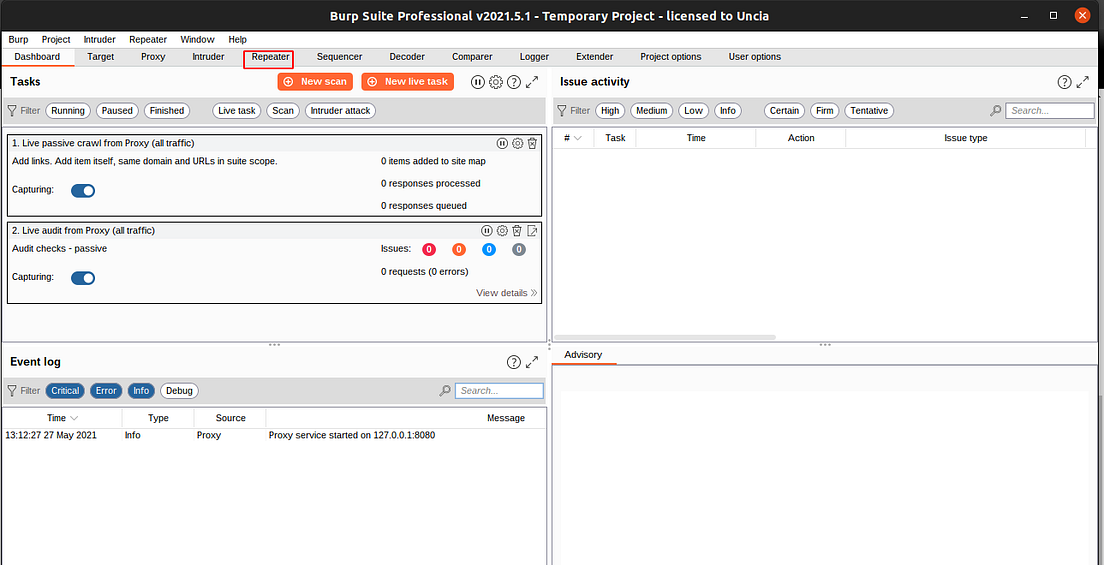1104x565 pixels.
Task: Pause the Live passive crawl task
Action: 502,143
